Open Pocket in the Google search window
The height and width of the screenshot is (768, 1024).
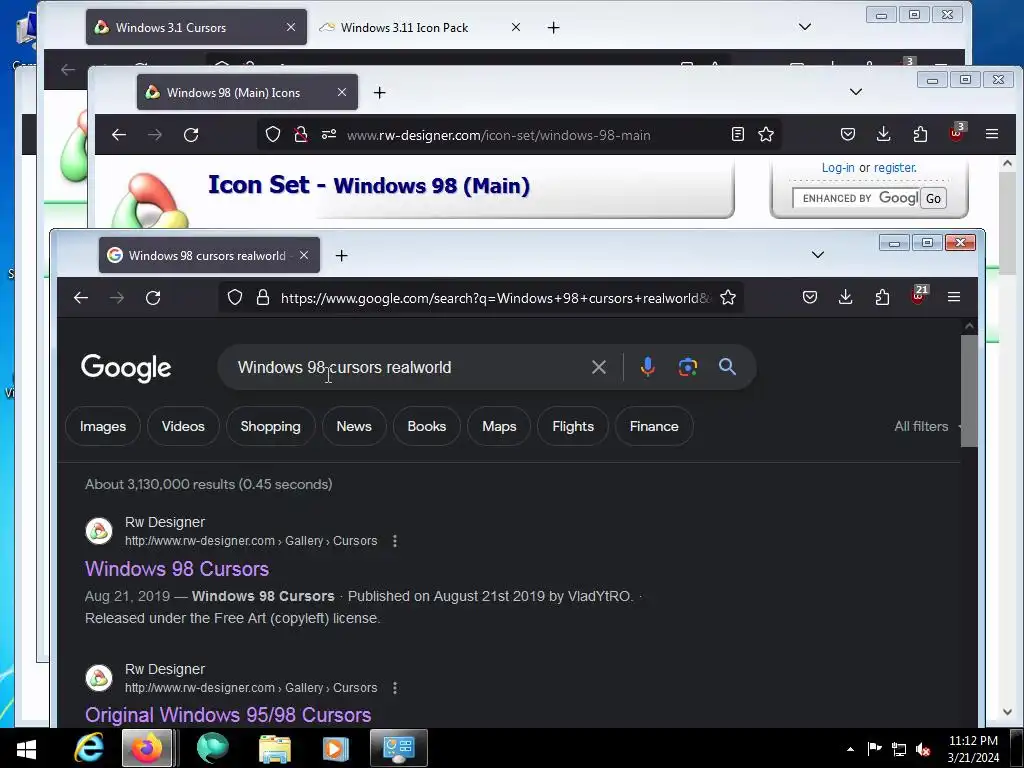[810, 298]
